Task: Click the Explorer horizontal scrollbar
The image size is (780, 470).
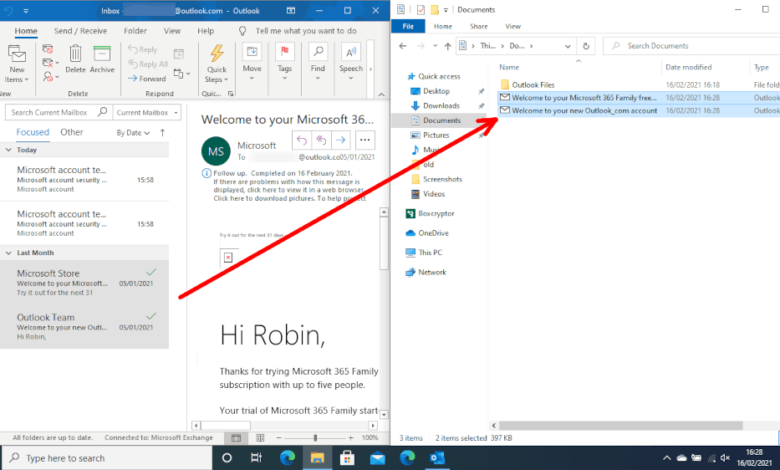Action: pos(621,426)
